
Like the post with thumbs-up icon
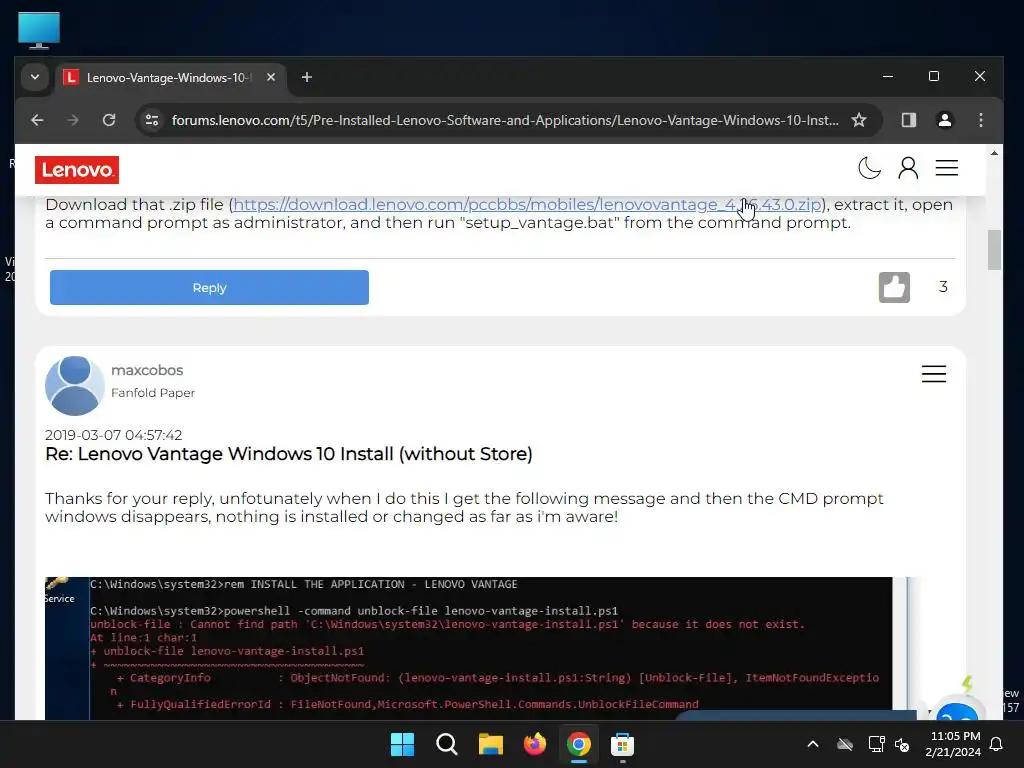click(894, 287)
